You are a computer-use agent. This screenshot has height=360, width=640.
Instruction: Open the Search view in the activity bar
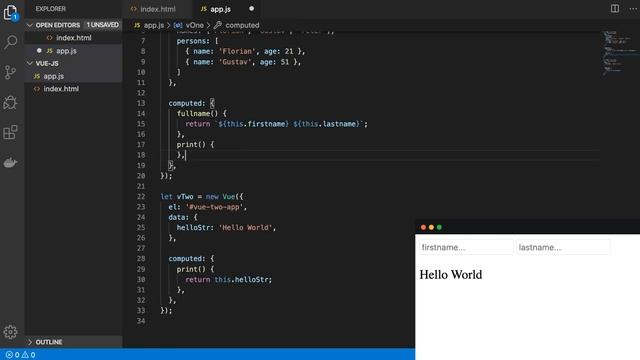(x=10, y=42)
